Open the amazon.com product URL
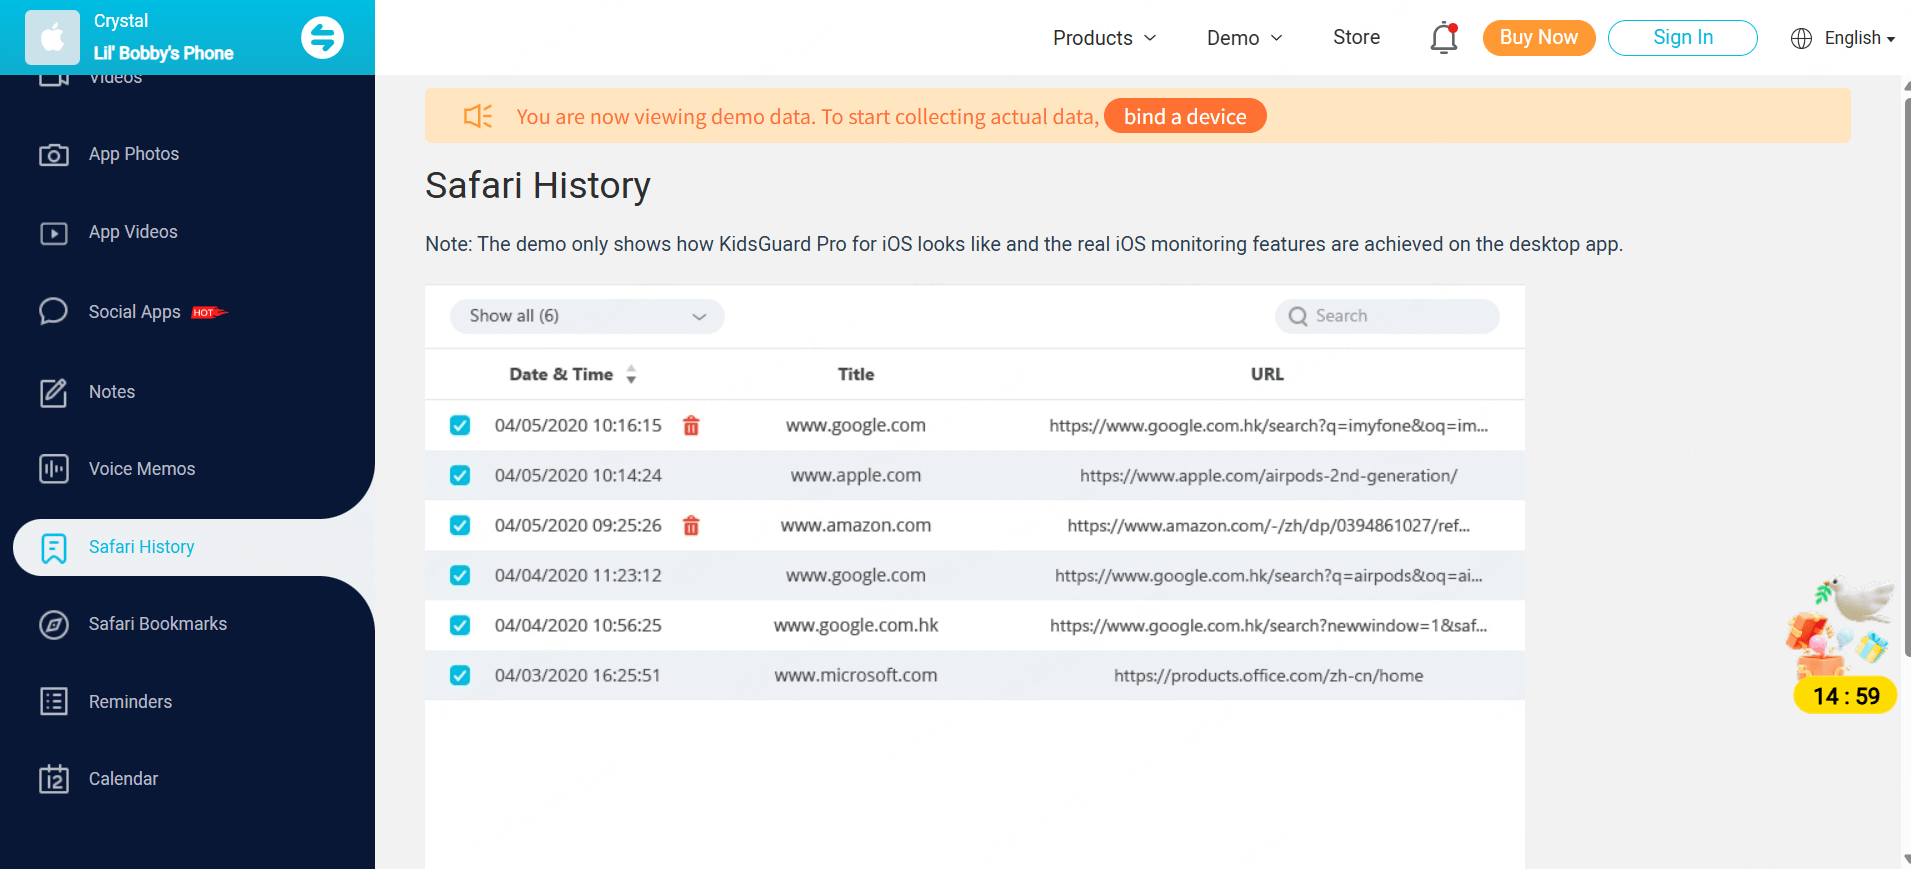The width and height of the screenshot is (1911, 869). click(1268, 526)
